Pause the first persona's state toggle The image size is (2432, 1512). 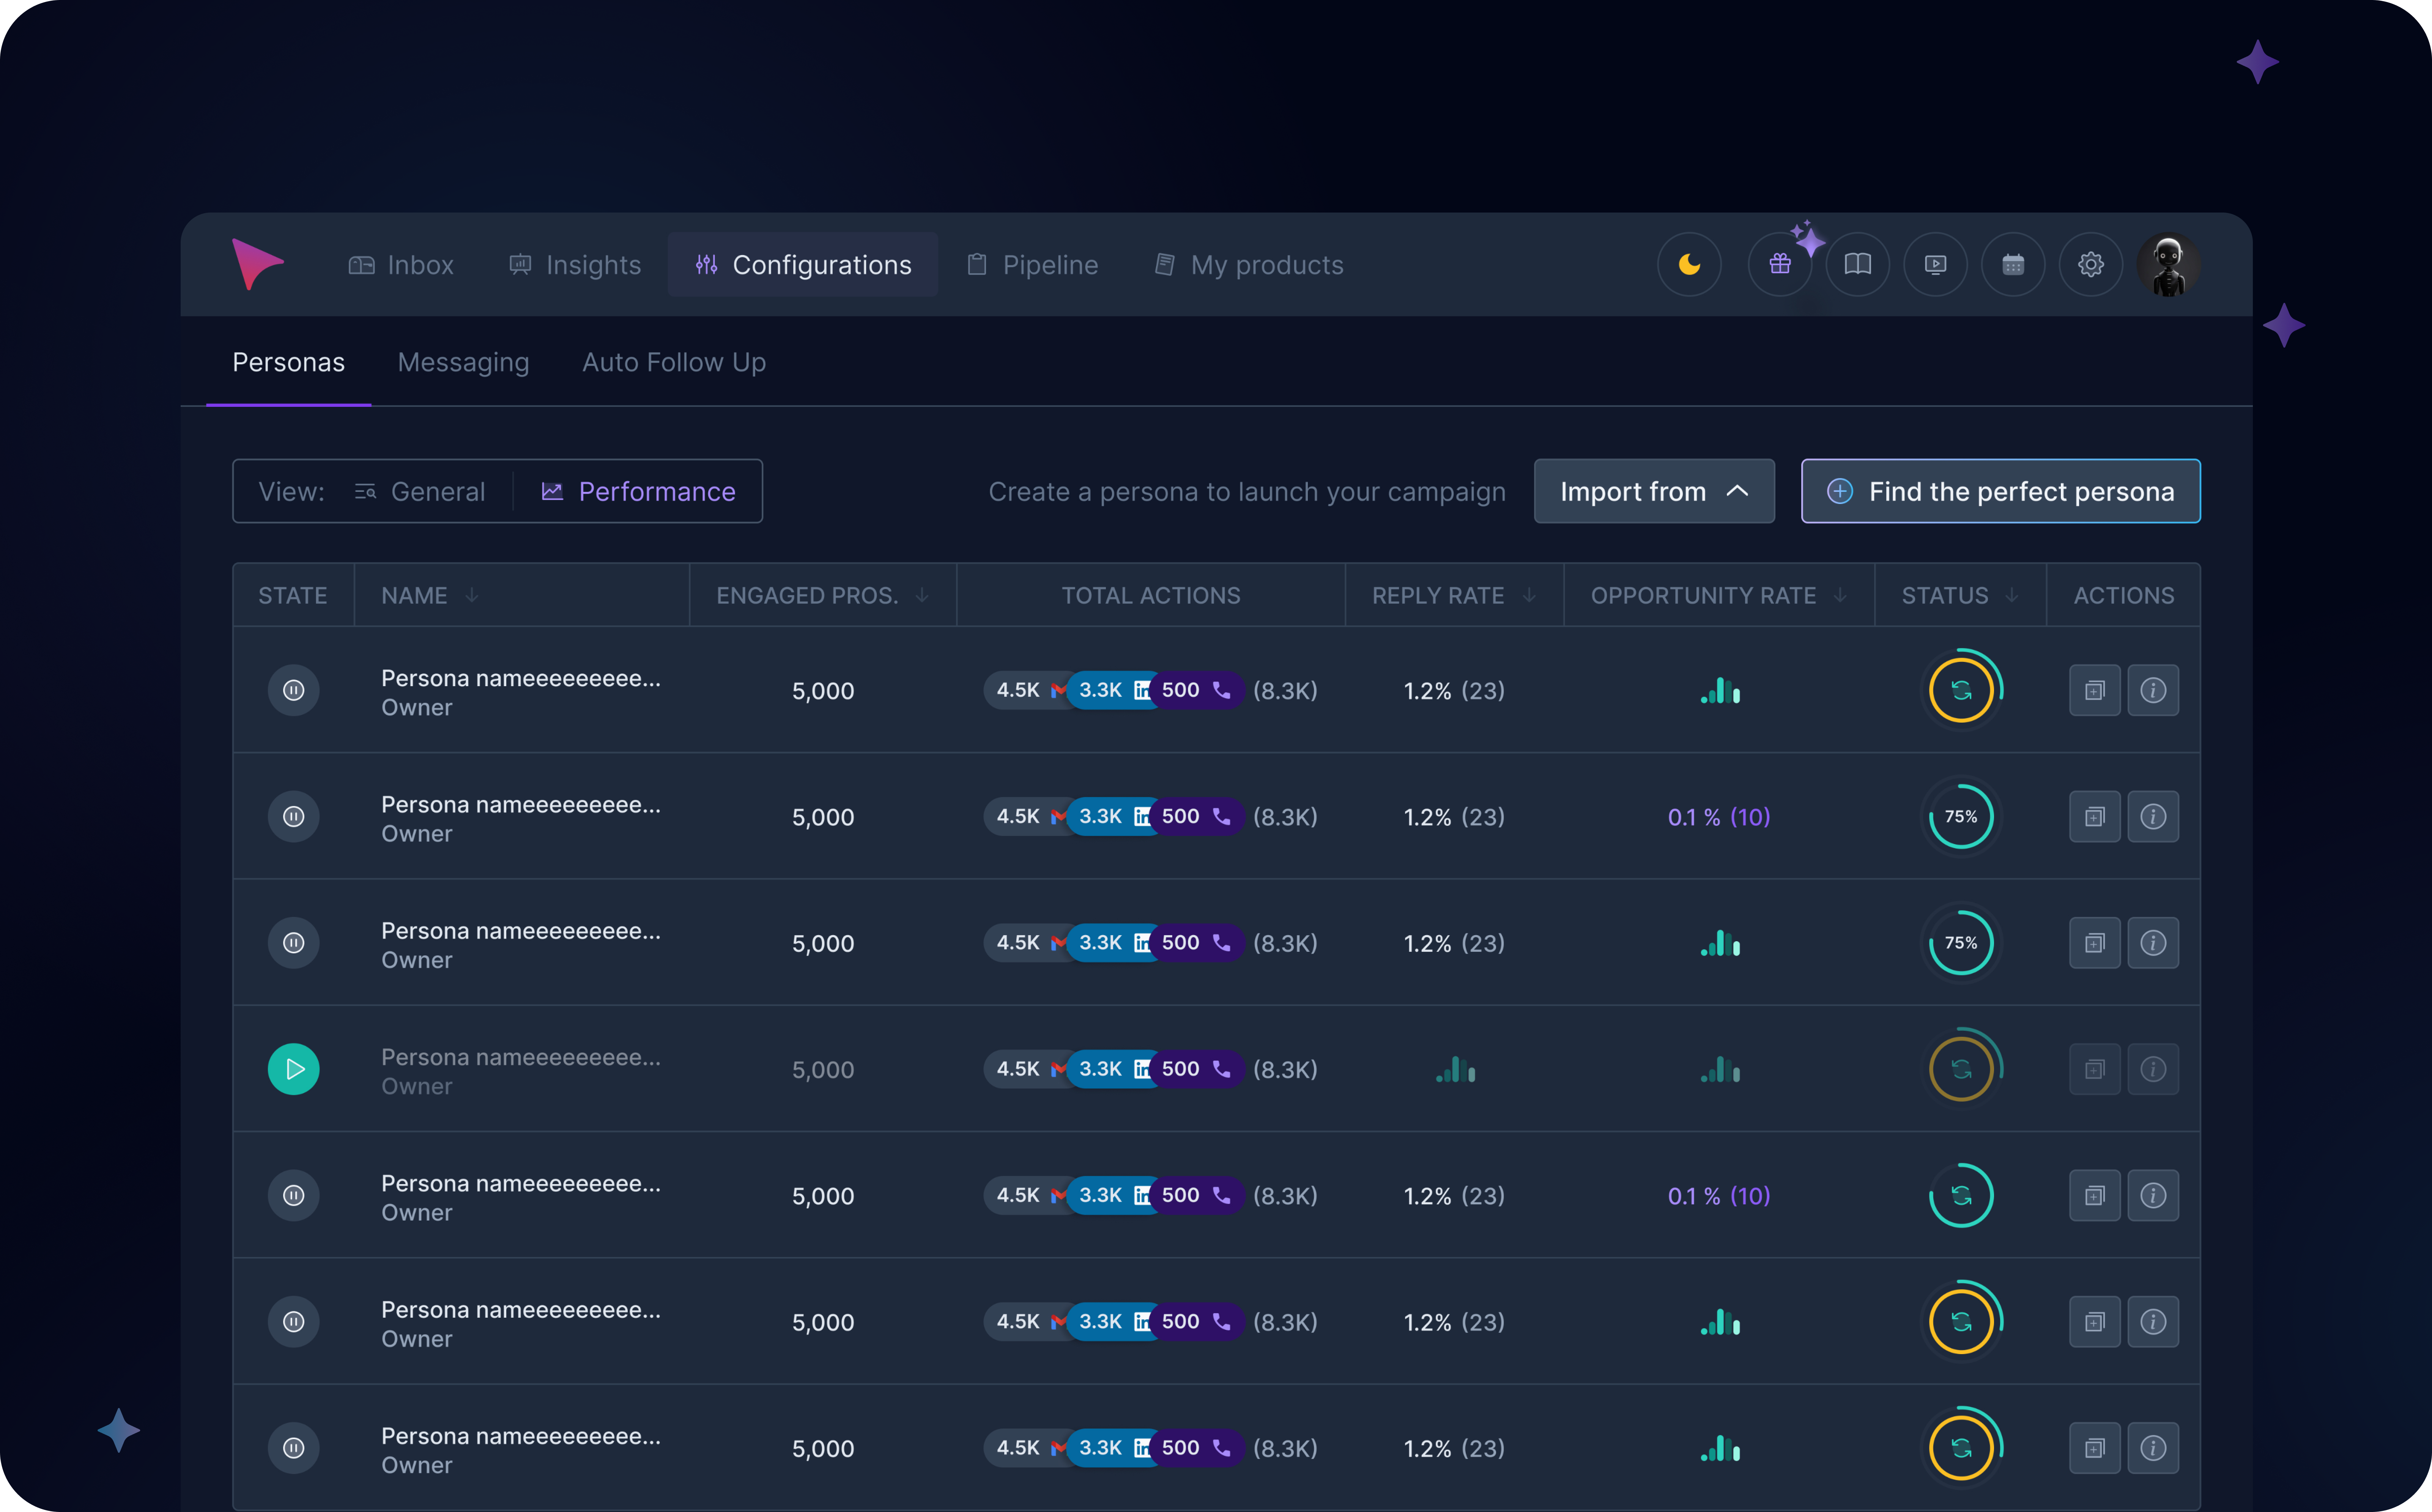coord(294,690)
